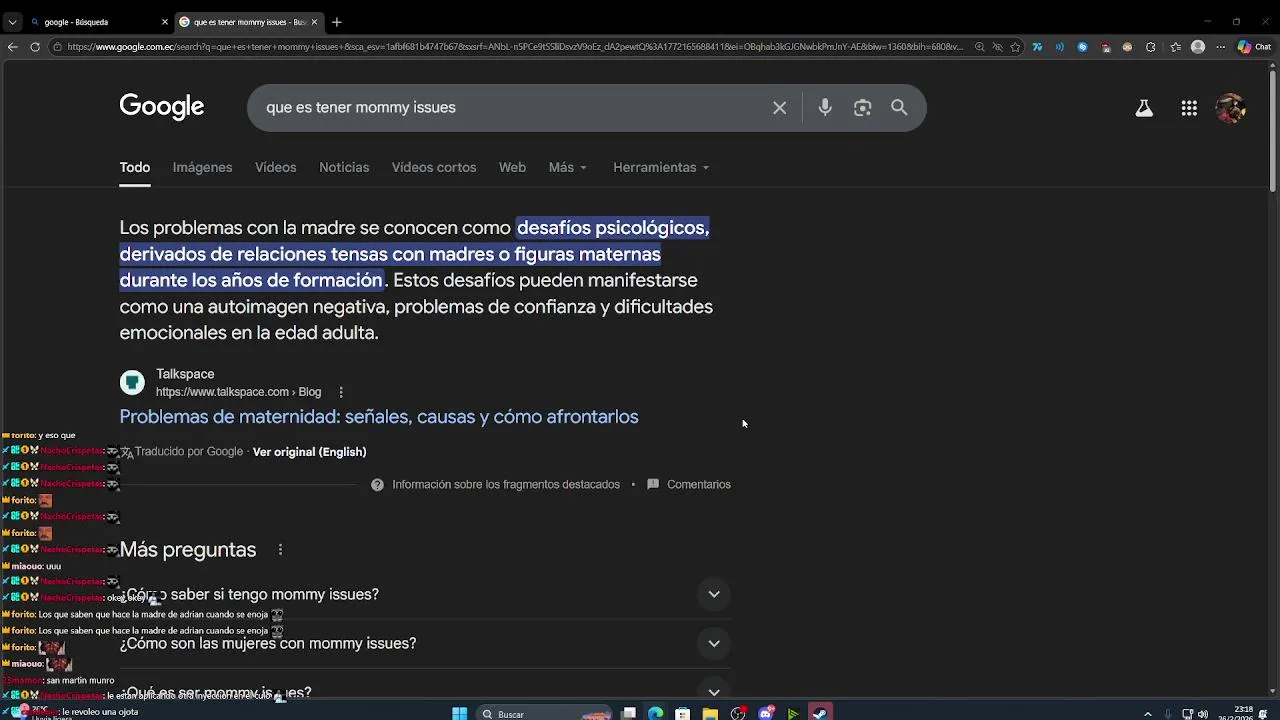The image size is (1280, 720).
Task: Open the Google account avatar
Action: 1230,108
